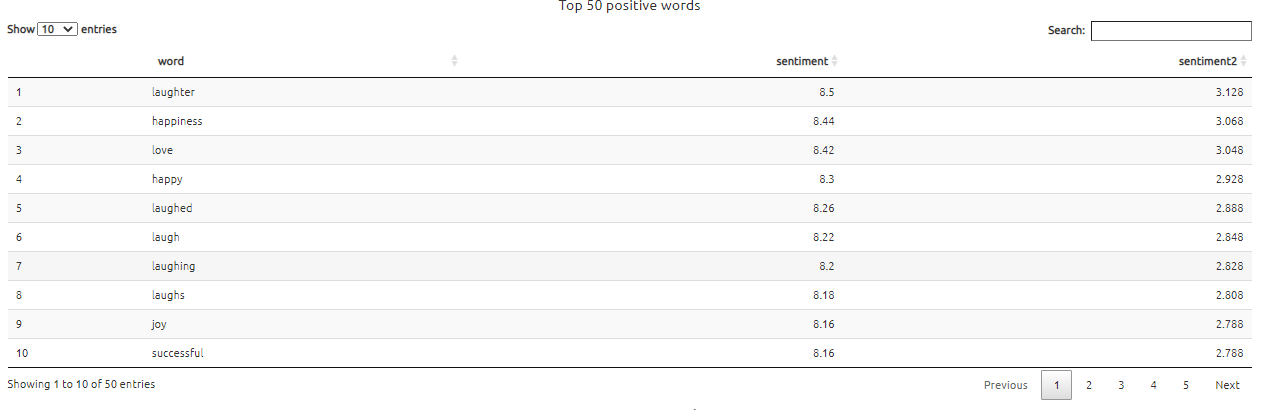The height and width of the screenshot is (410, 1264).
Task: Jump to page 5 of results
Action: (x=1185, y=385)
